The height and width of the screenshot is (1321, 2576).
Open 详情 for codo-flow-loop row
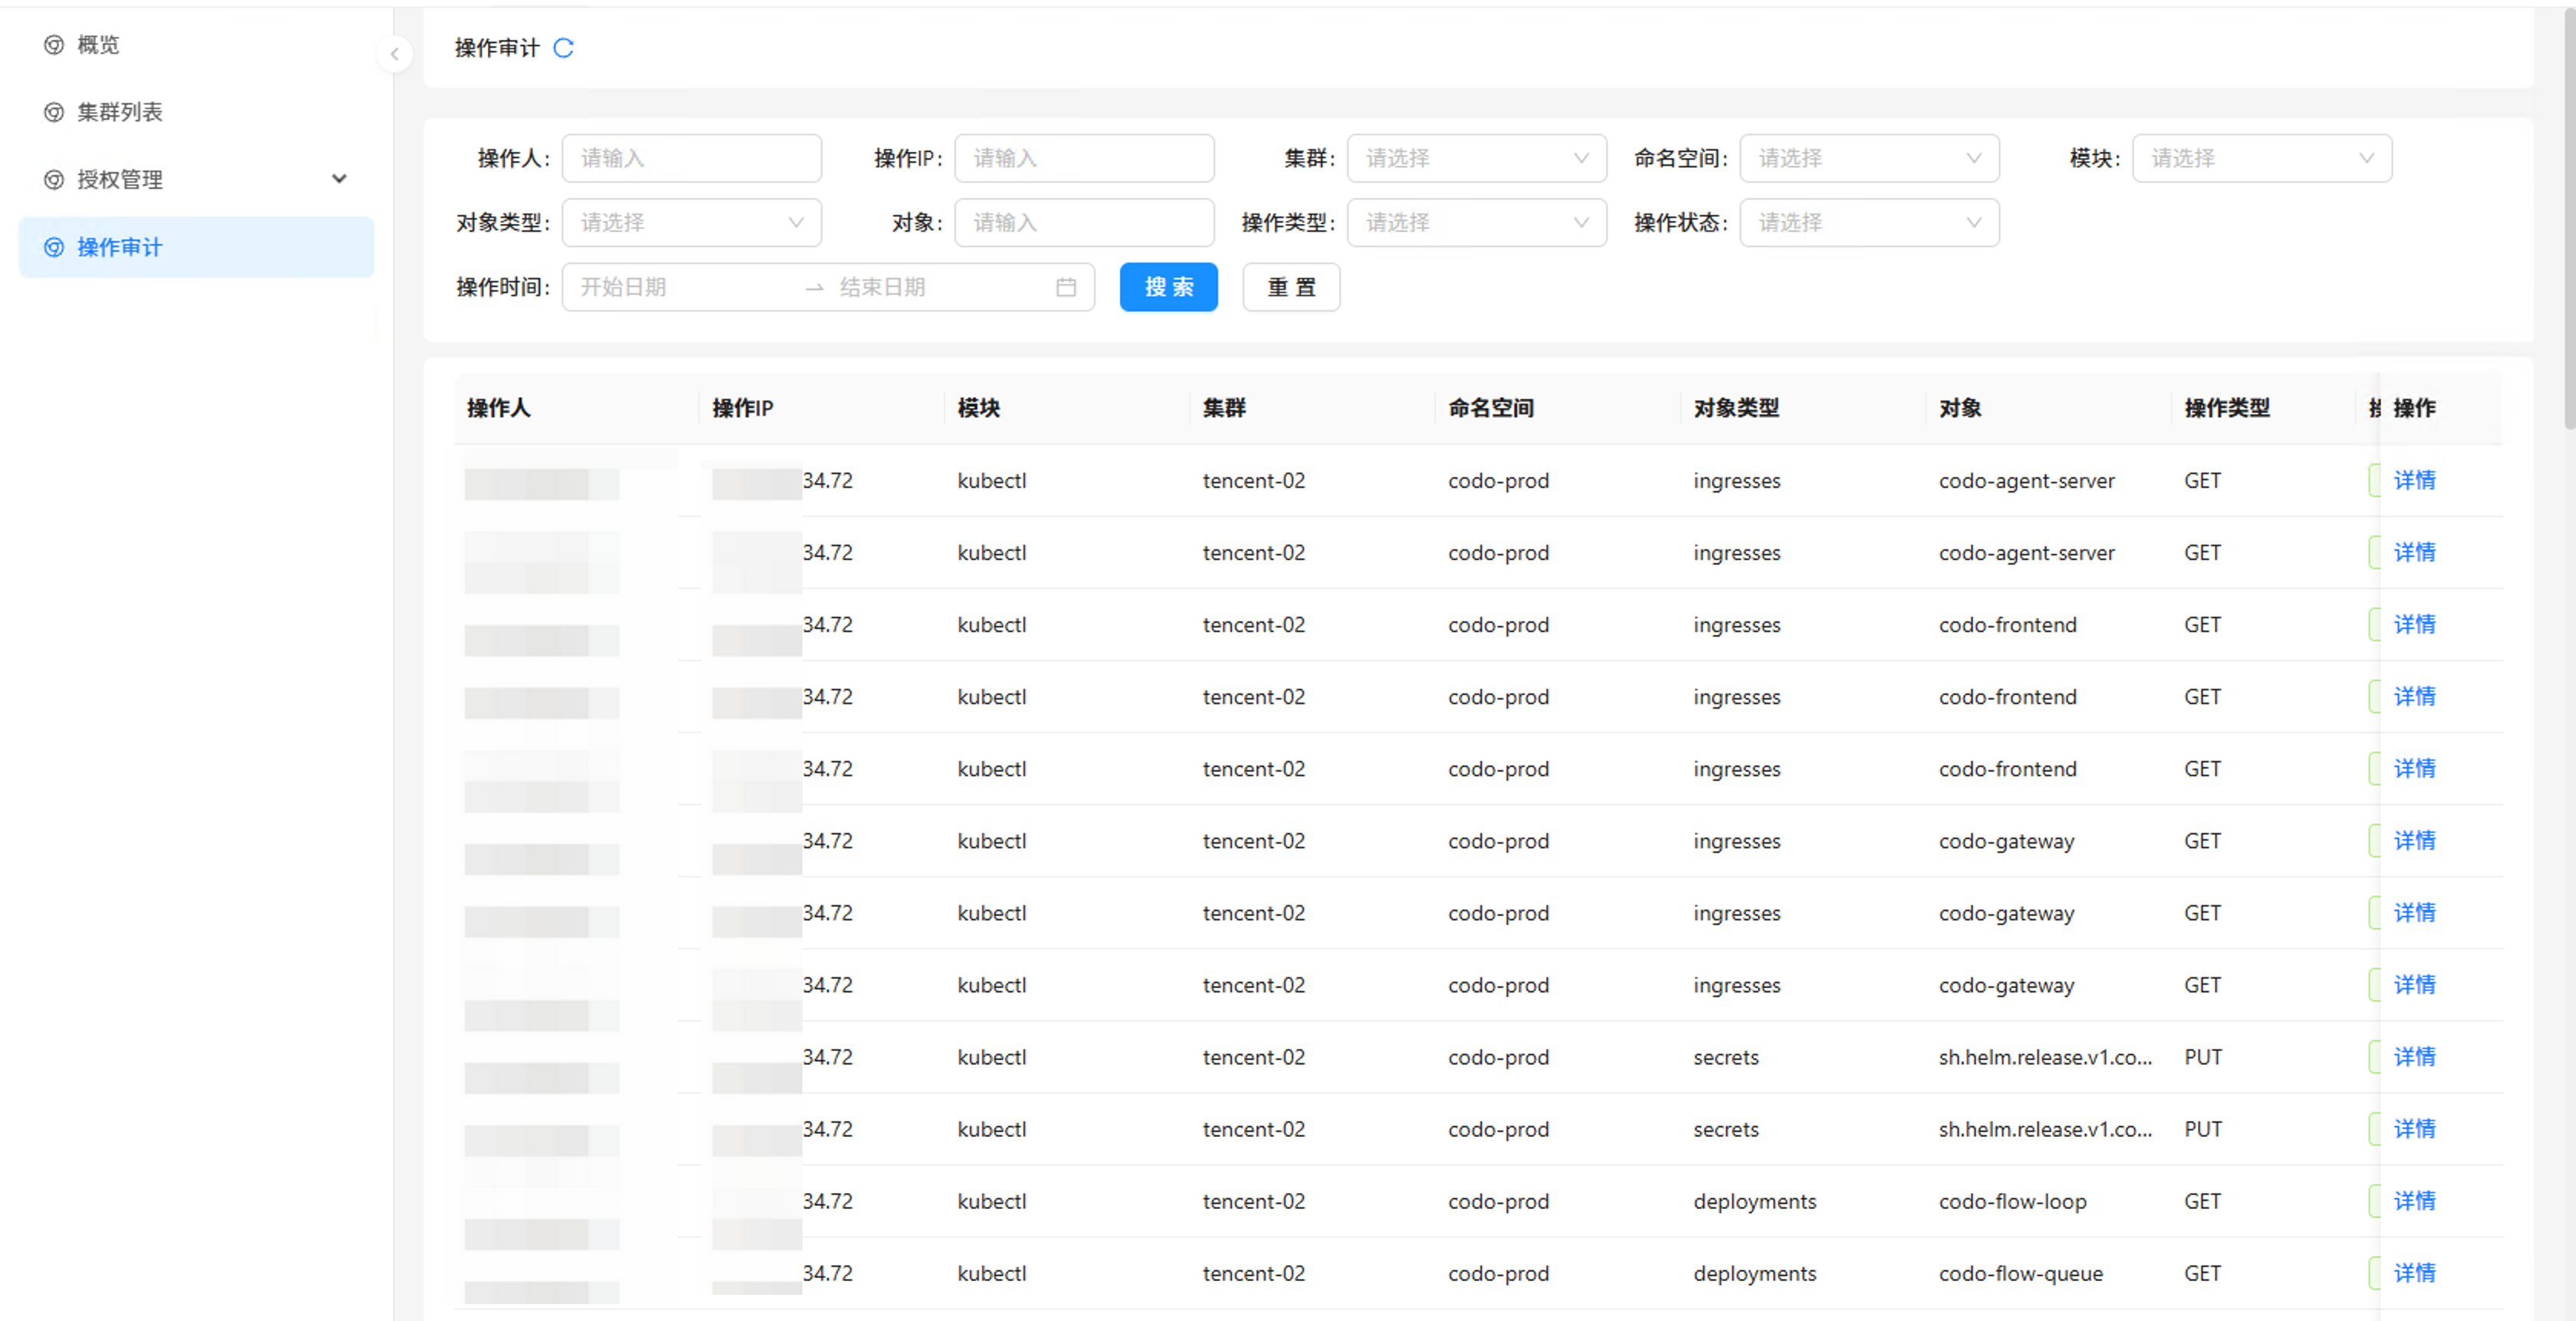(2414, 1201)
